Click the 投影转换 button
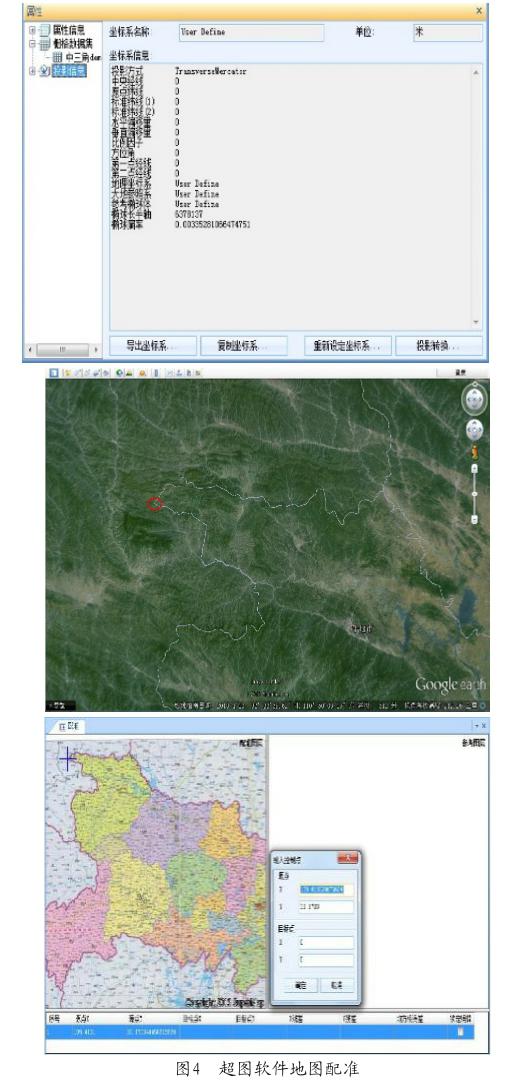This screenshot has width=514, height=1080. [439, 346]
